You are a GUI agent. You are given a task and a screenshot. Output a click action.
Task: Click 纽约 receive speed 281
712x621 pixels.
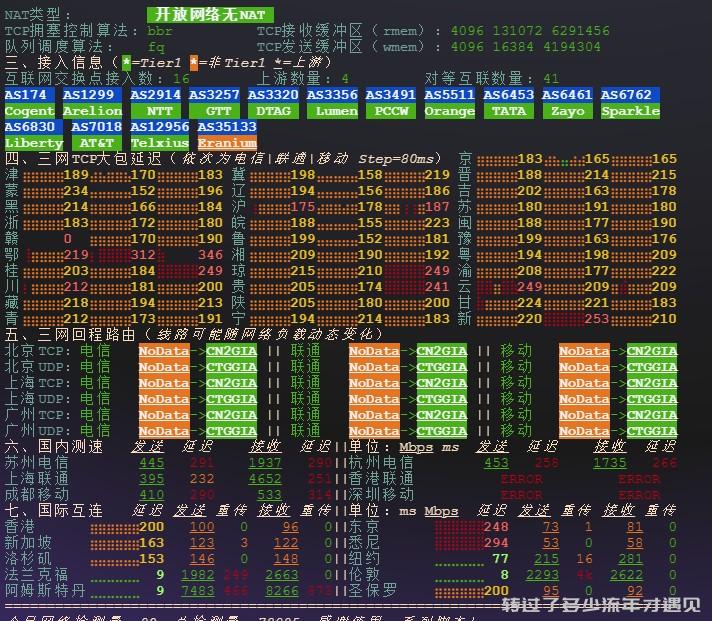pyautogui.click(x=630, y=559)
